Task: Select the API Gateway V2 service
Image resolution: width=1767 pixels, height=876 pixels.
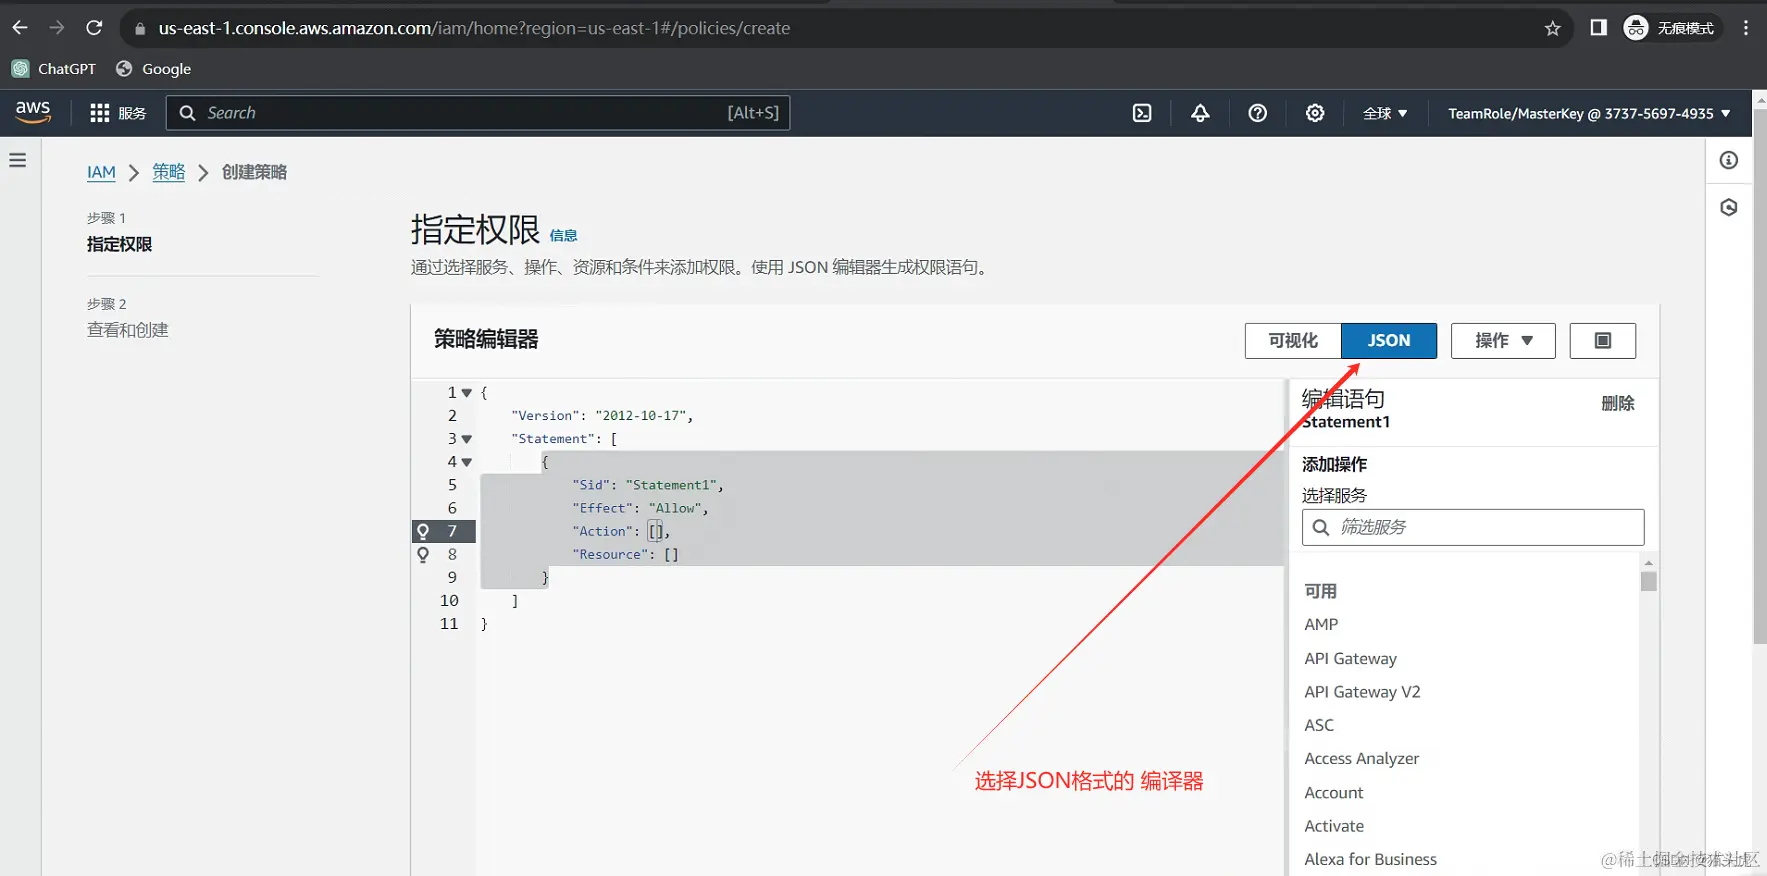Action: [1362, 692]
